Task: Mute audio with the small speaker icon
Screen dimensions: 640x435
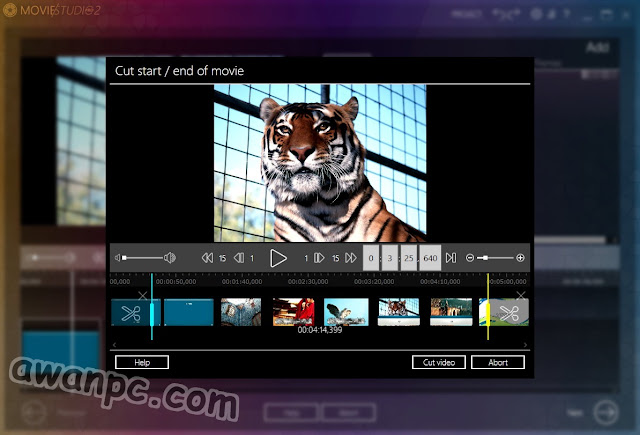Action: 118,258
